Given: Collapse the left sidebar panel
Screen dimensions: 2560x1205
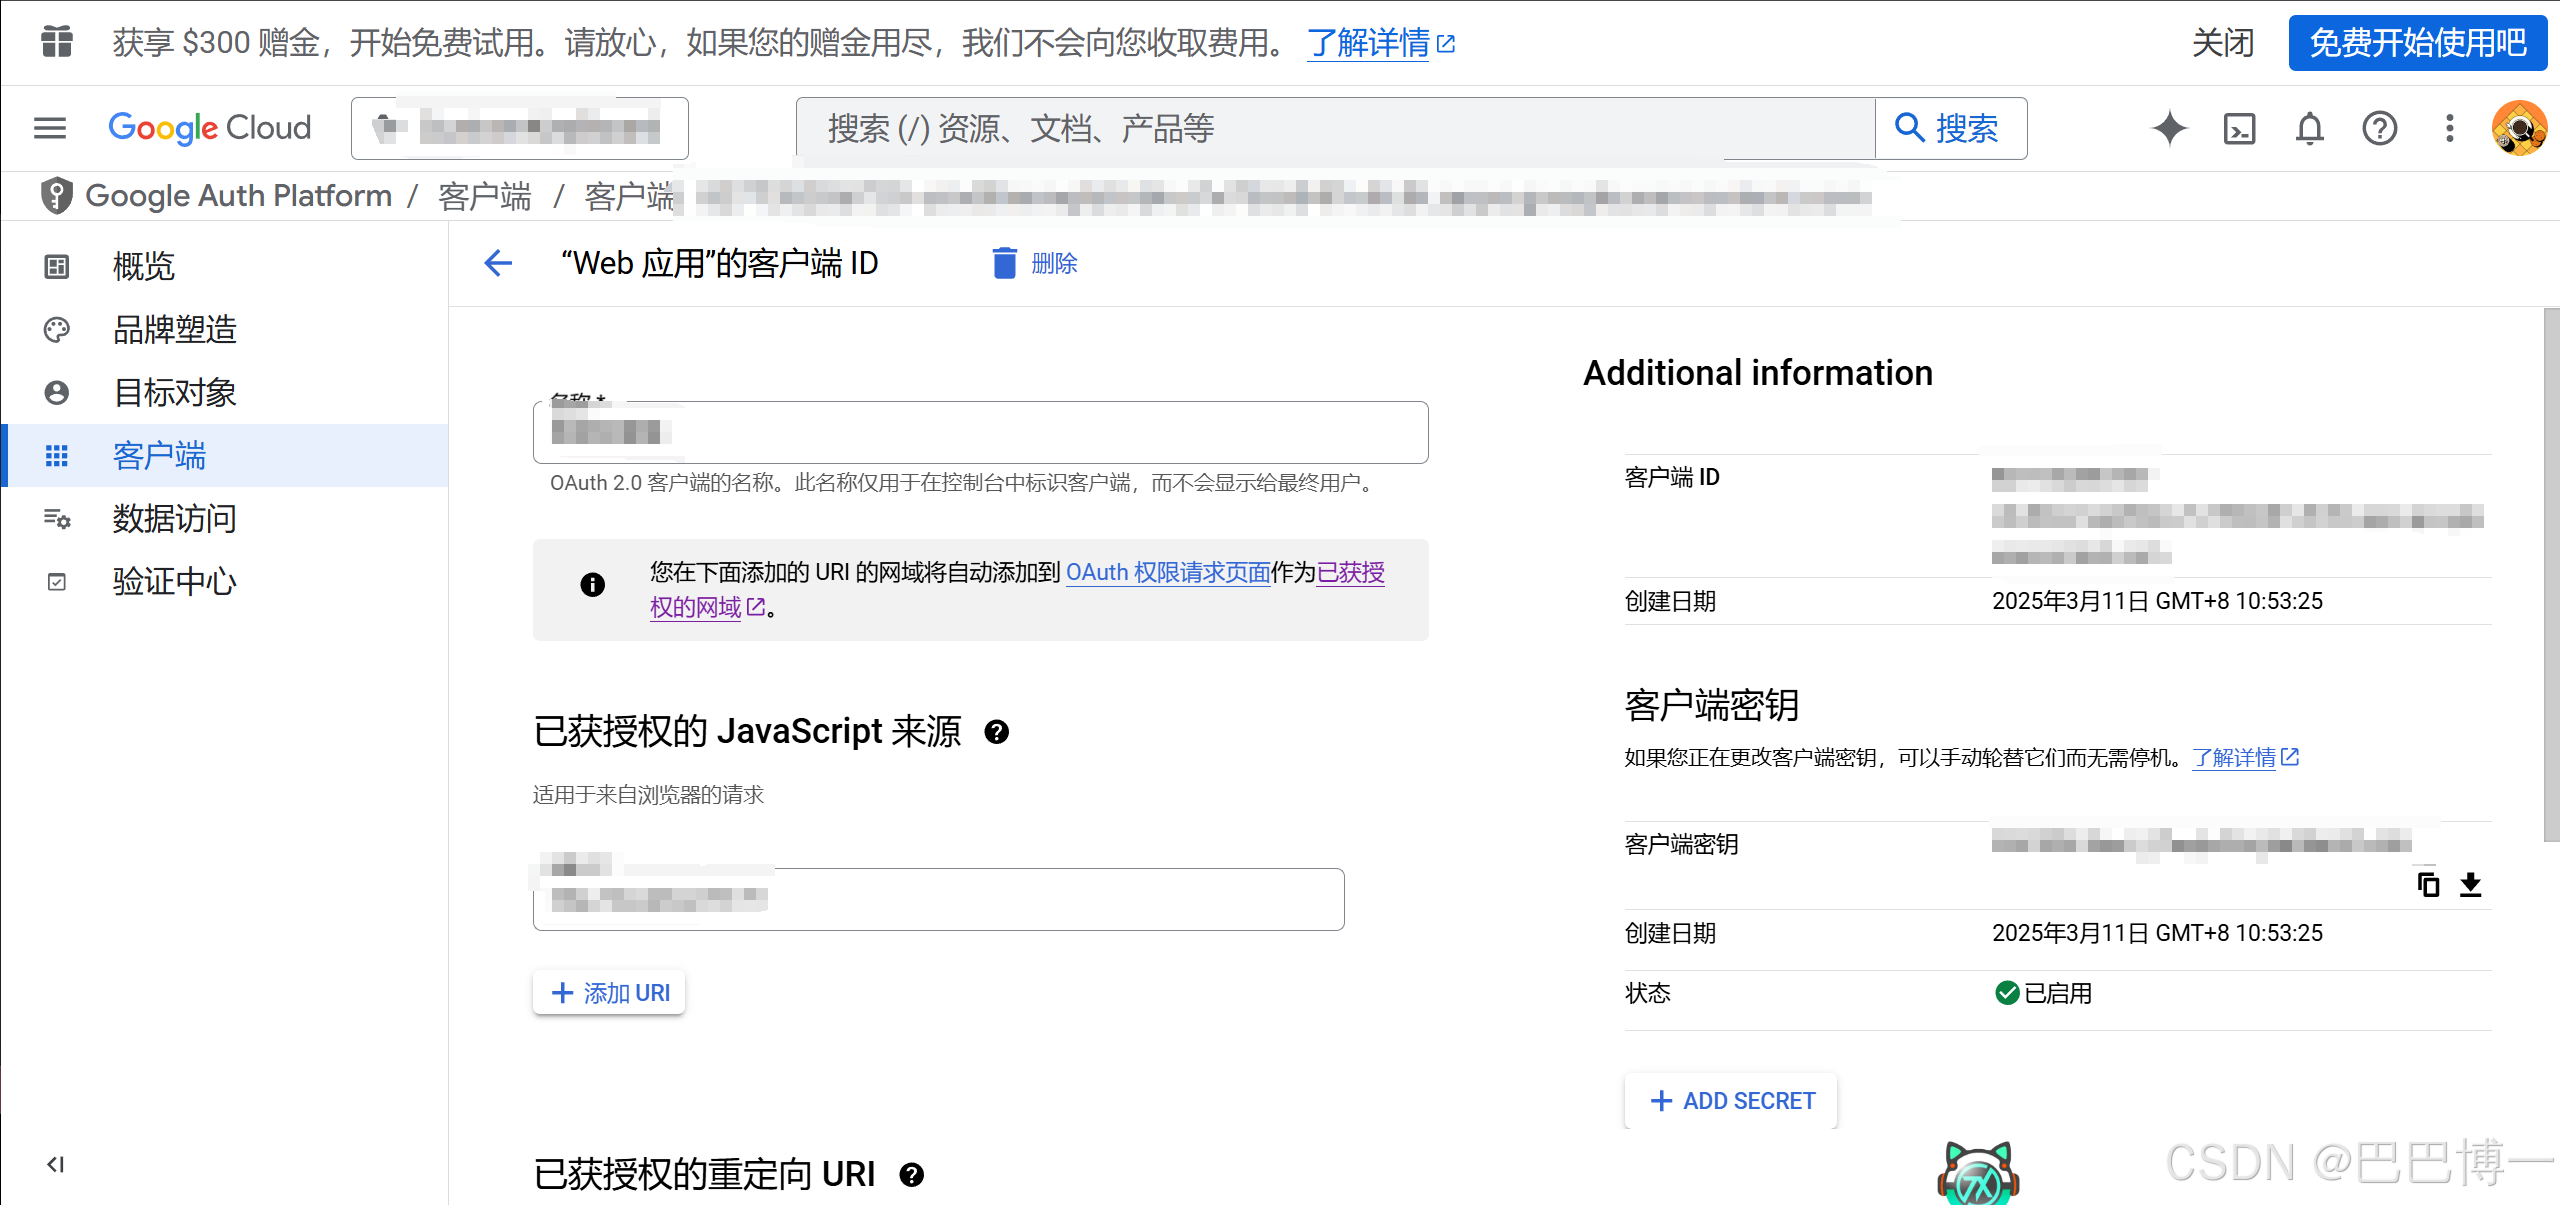Looking at the screenshot, I should [x=56, y=1164].
